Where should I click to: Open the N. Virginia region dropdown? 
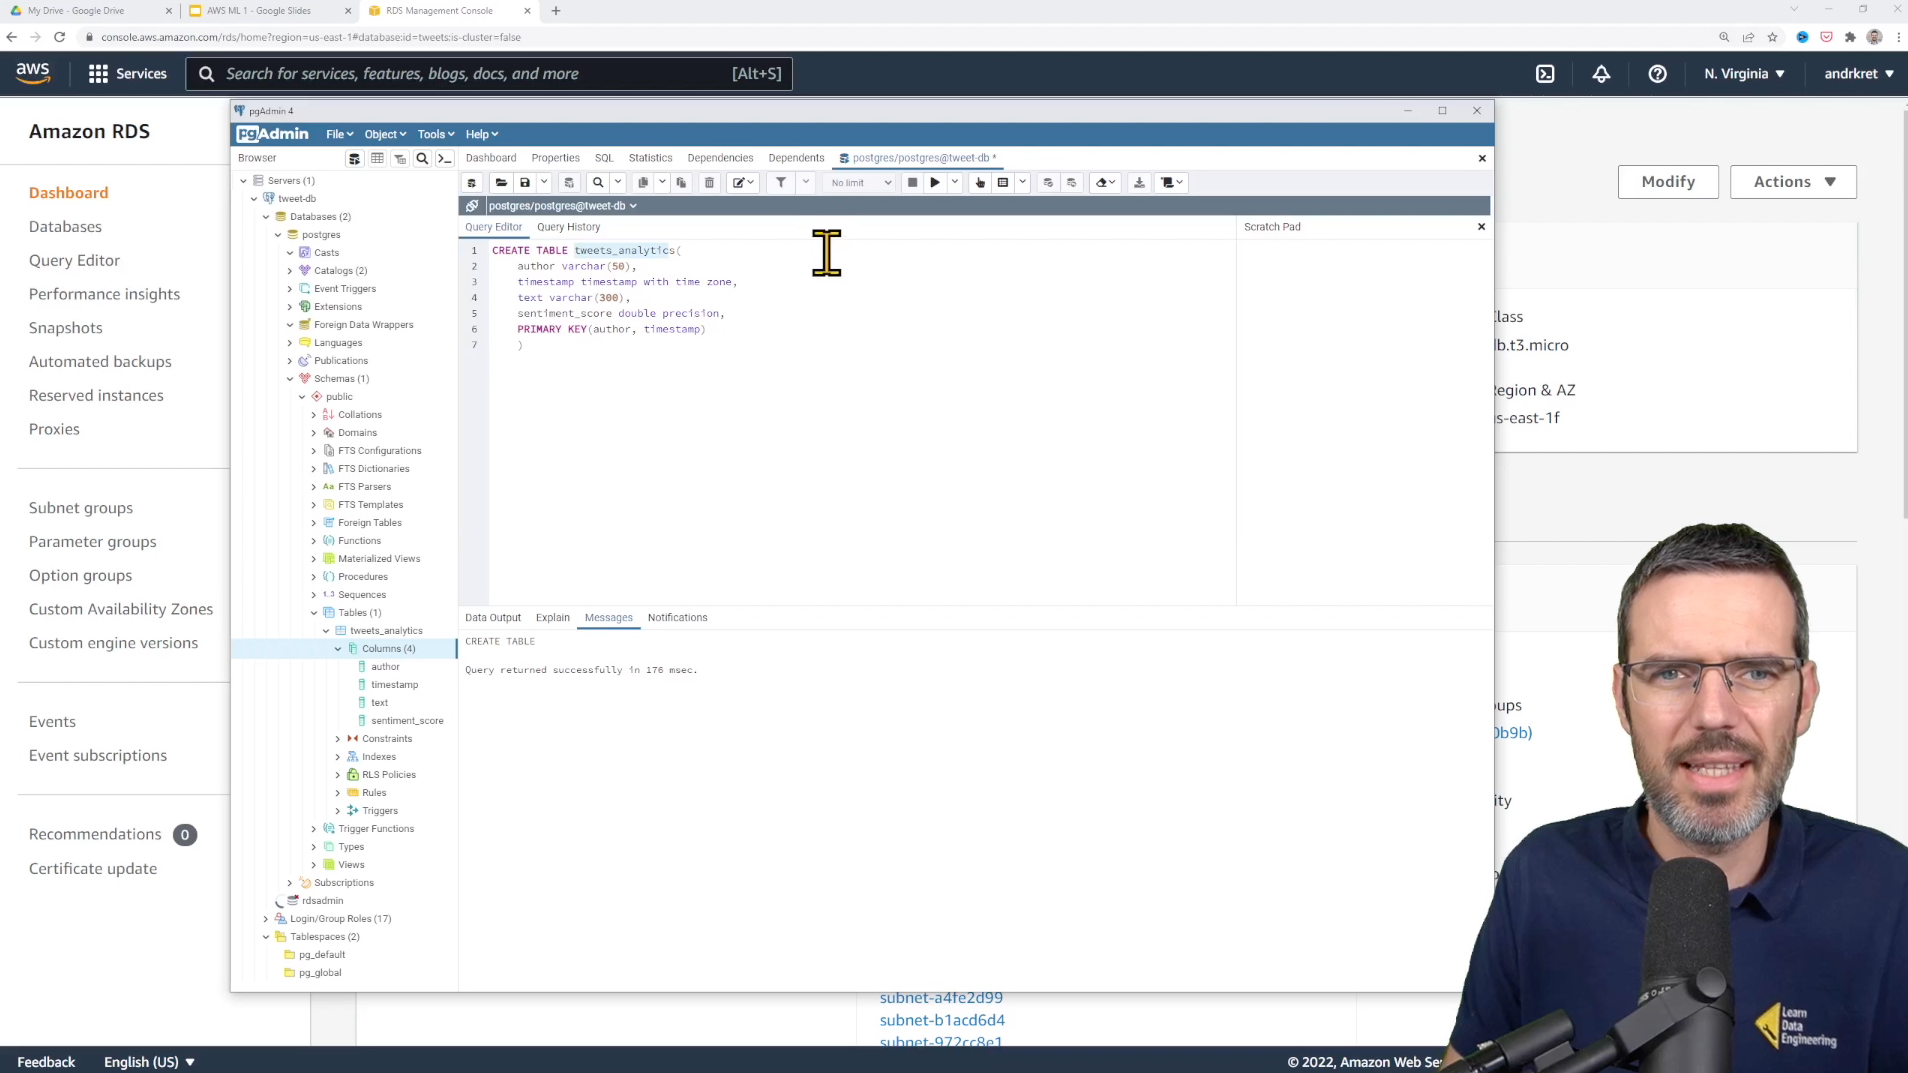[x=1744, y=74]
